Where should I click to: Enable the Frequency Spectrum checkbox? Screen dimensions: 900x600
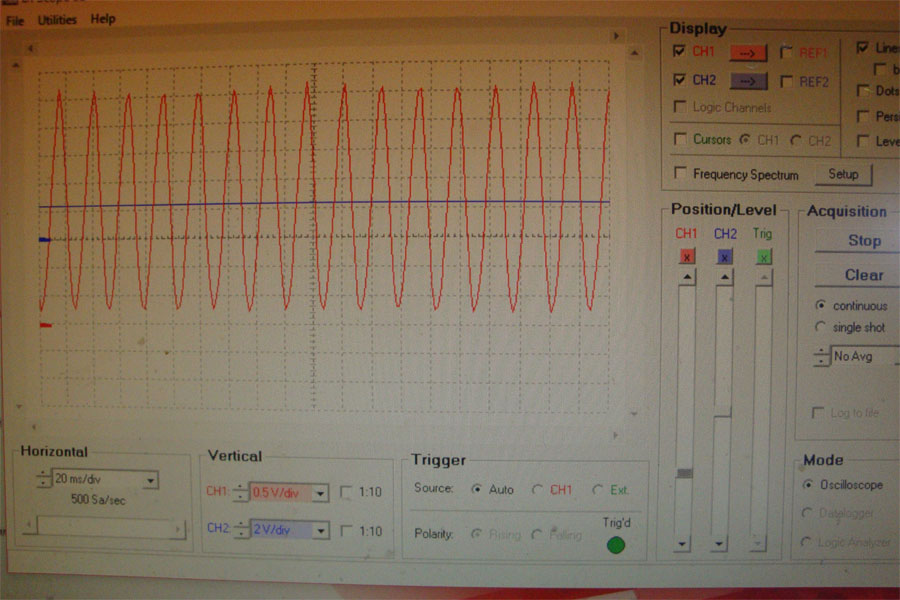(x=680, y=174)
